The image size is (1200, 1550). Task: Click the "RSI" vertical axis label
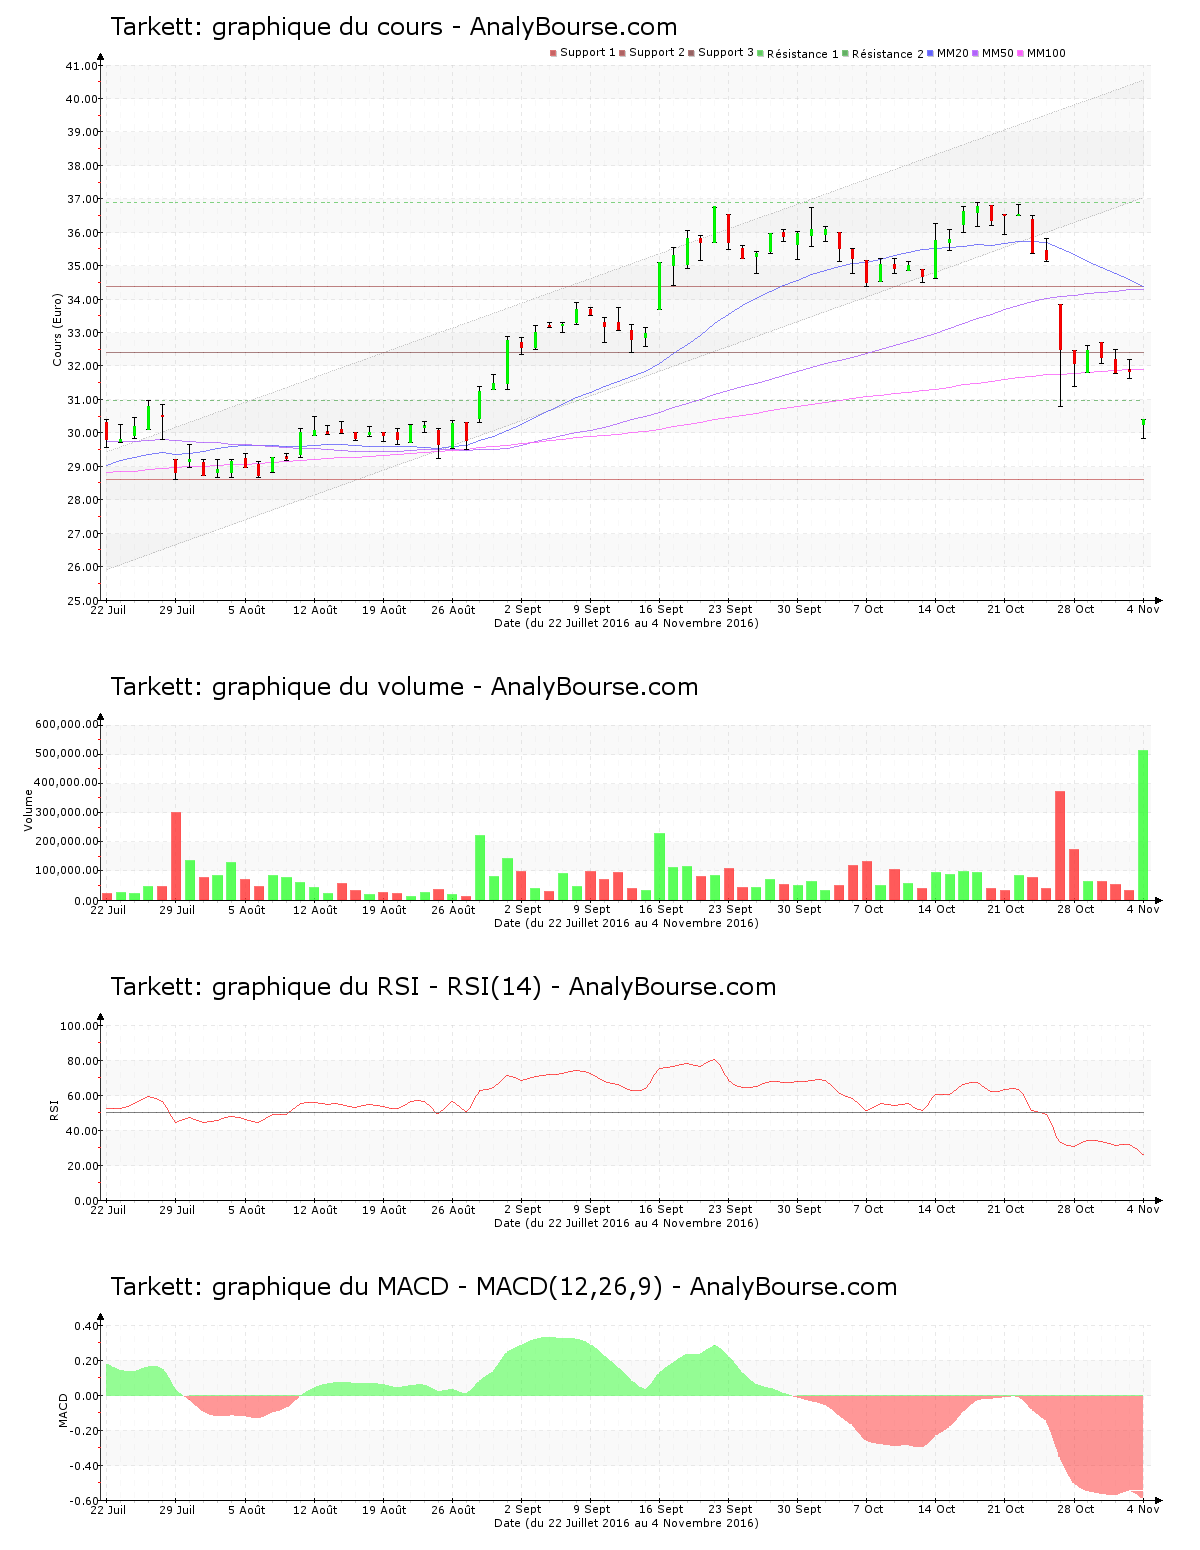point(54,1109)
